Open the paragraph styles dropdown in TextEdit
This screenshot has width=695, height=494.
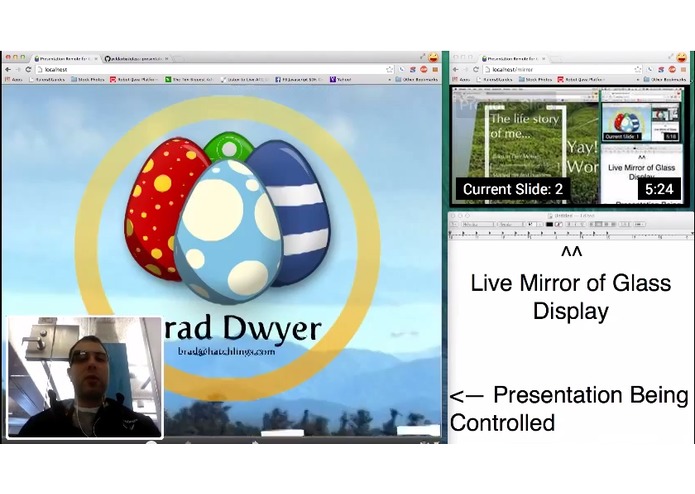454,224
